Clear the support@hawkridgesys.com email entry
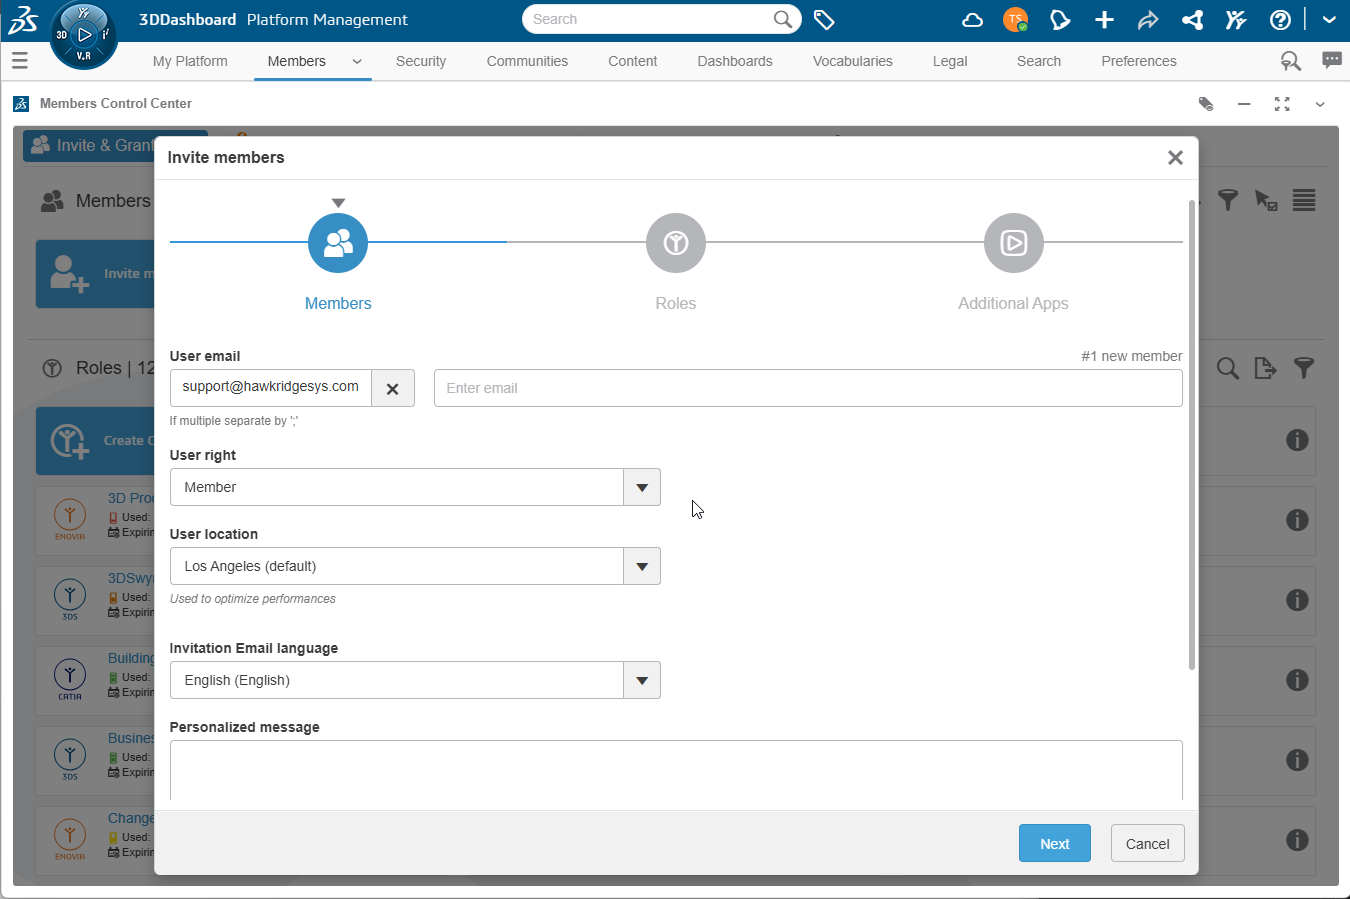This screenshot has height=899, width=1350. [x=393, y=388]
